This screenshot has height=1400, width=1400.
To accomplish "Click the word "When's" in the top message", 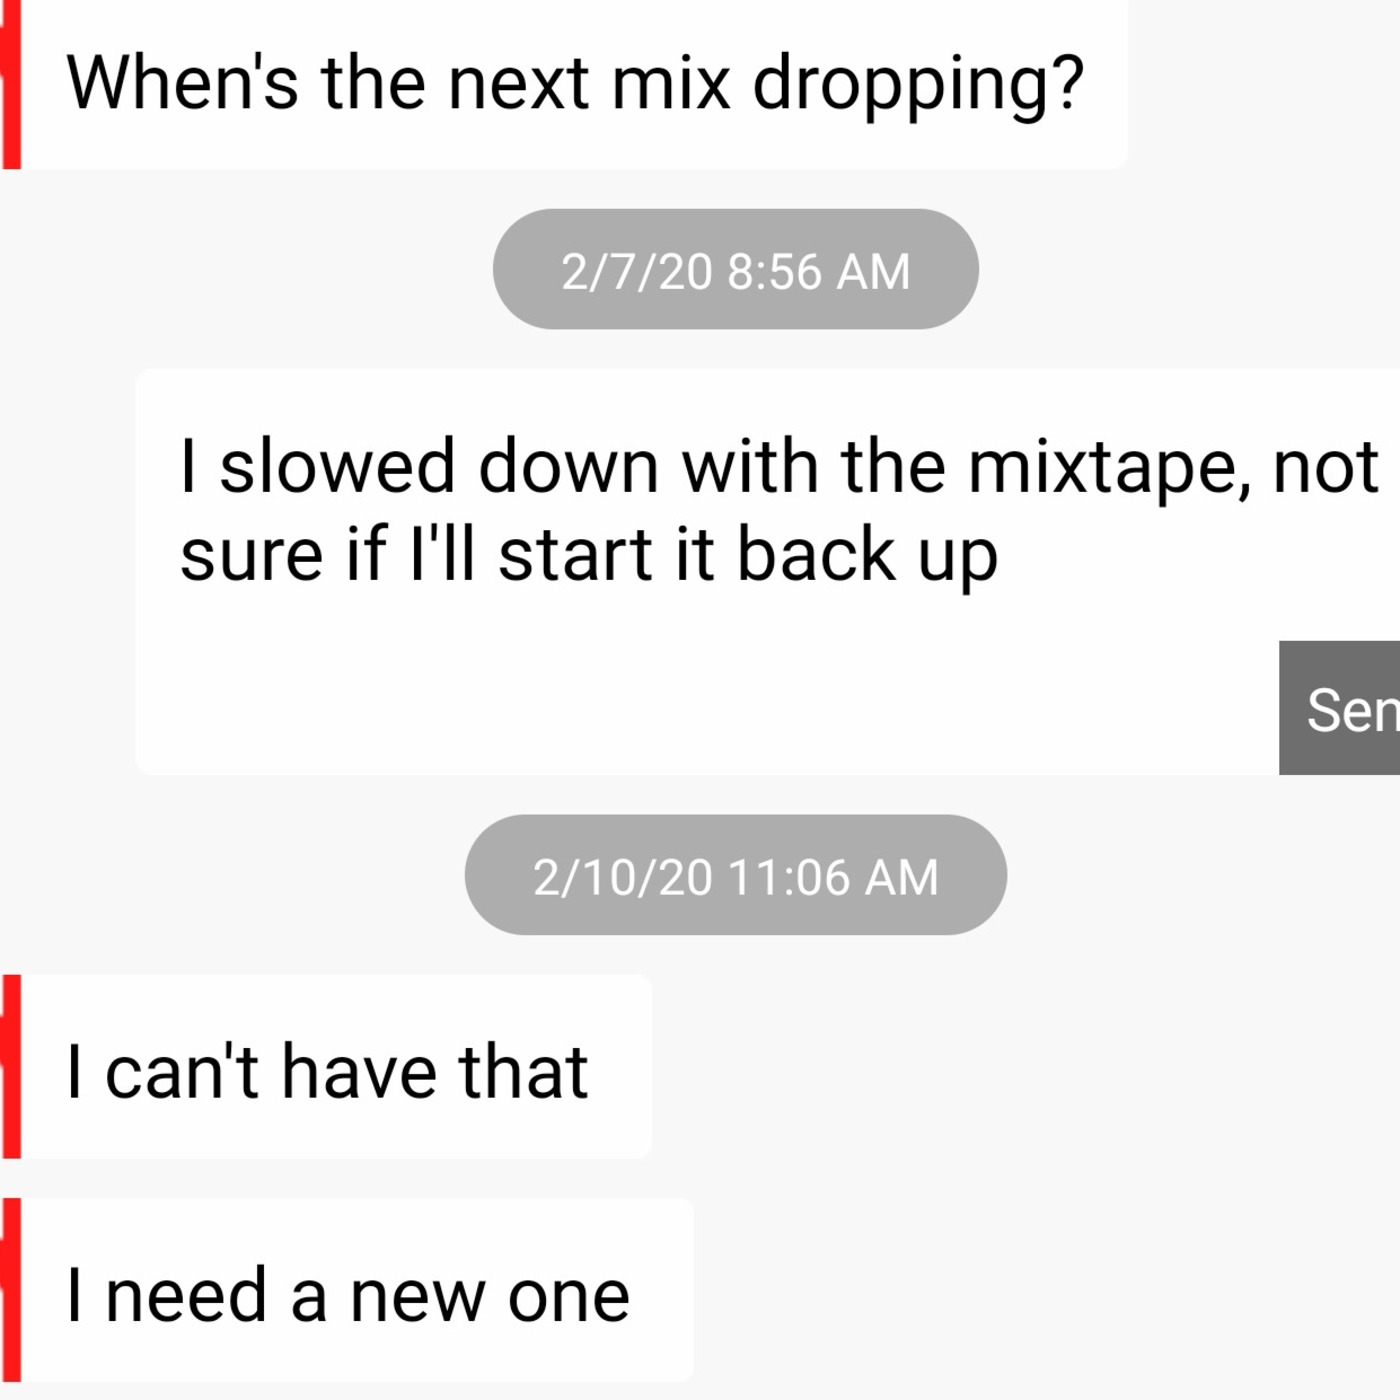I will click(x=182, y=82).
